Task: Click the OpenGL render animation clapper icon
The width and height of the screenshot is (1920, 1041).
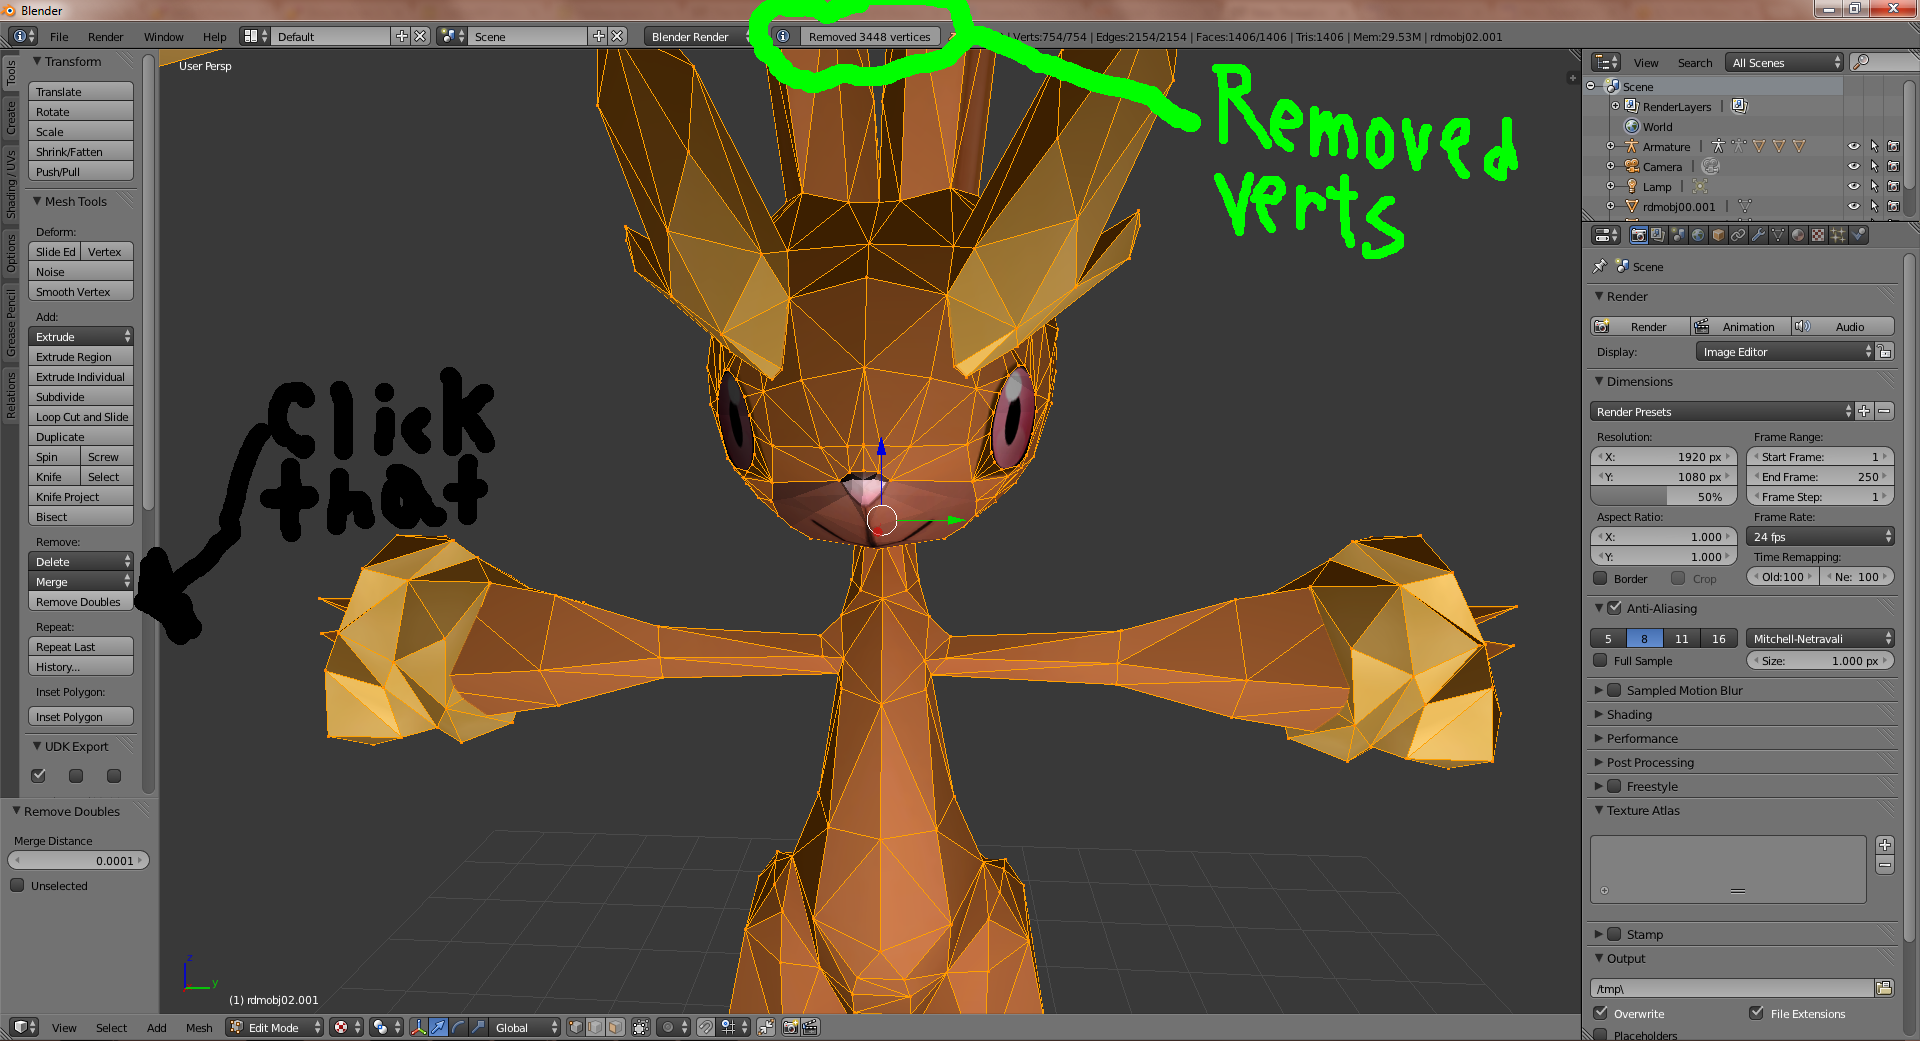Action: pos(810,1027)
